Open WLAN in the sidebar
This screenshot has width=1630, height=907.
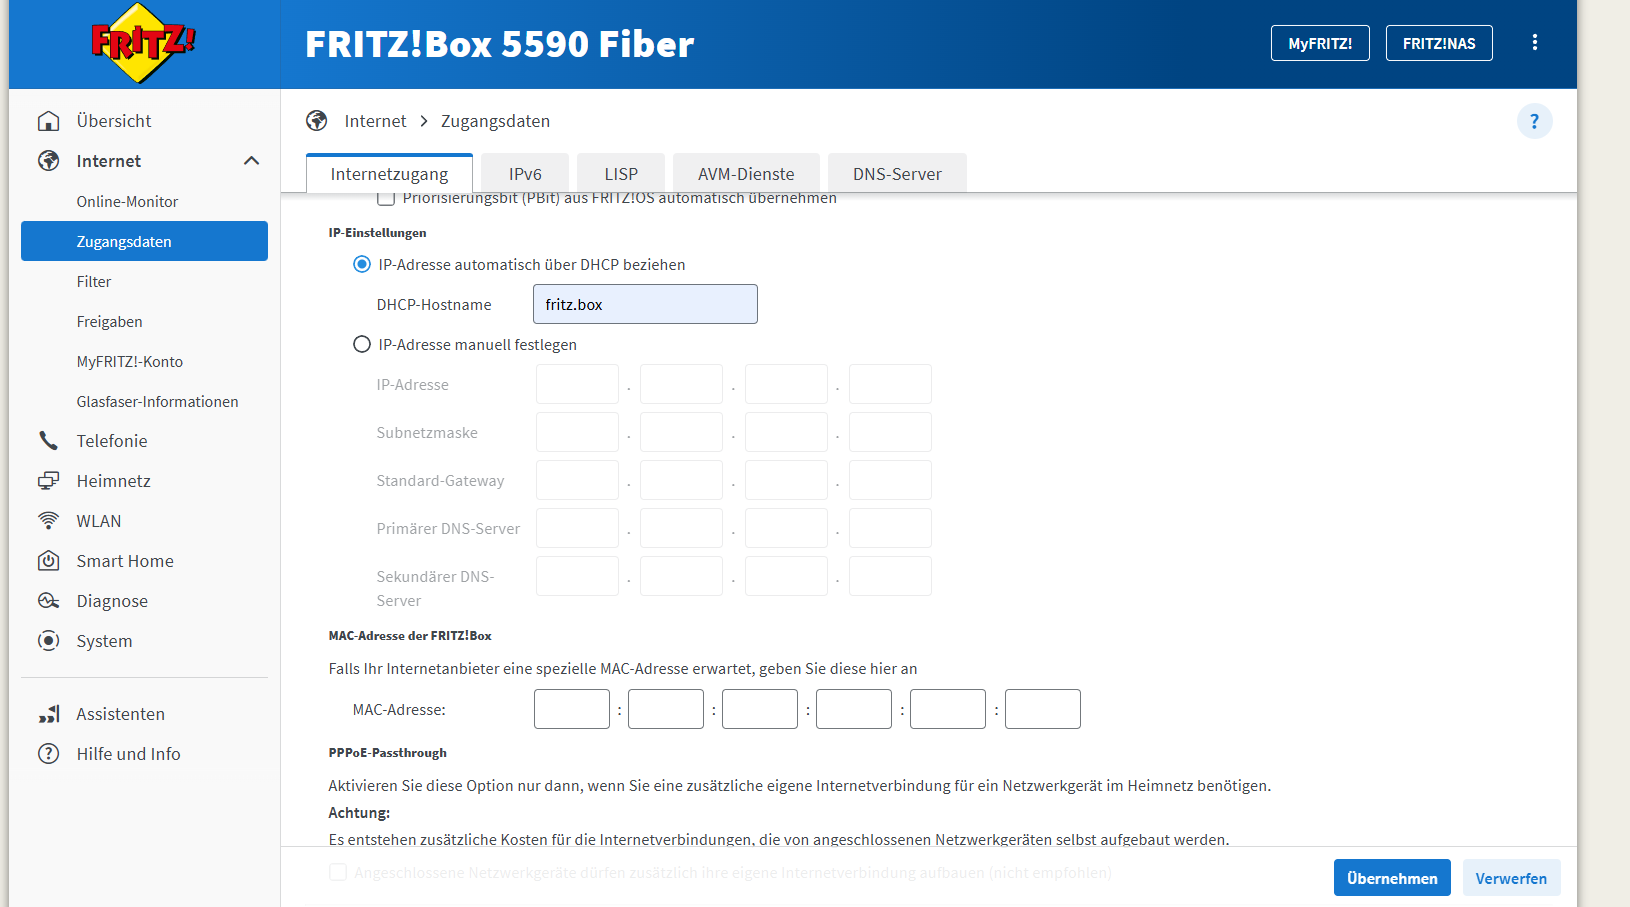144,521
